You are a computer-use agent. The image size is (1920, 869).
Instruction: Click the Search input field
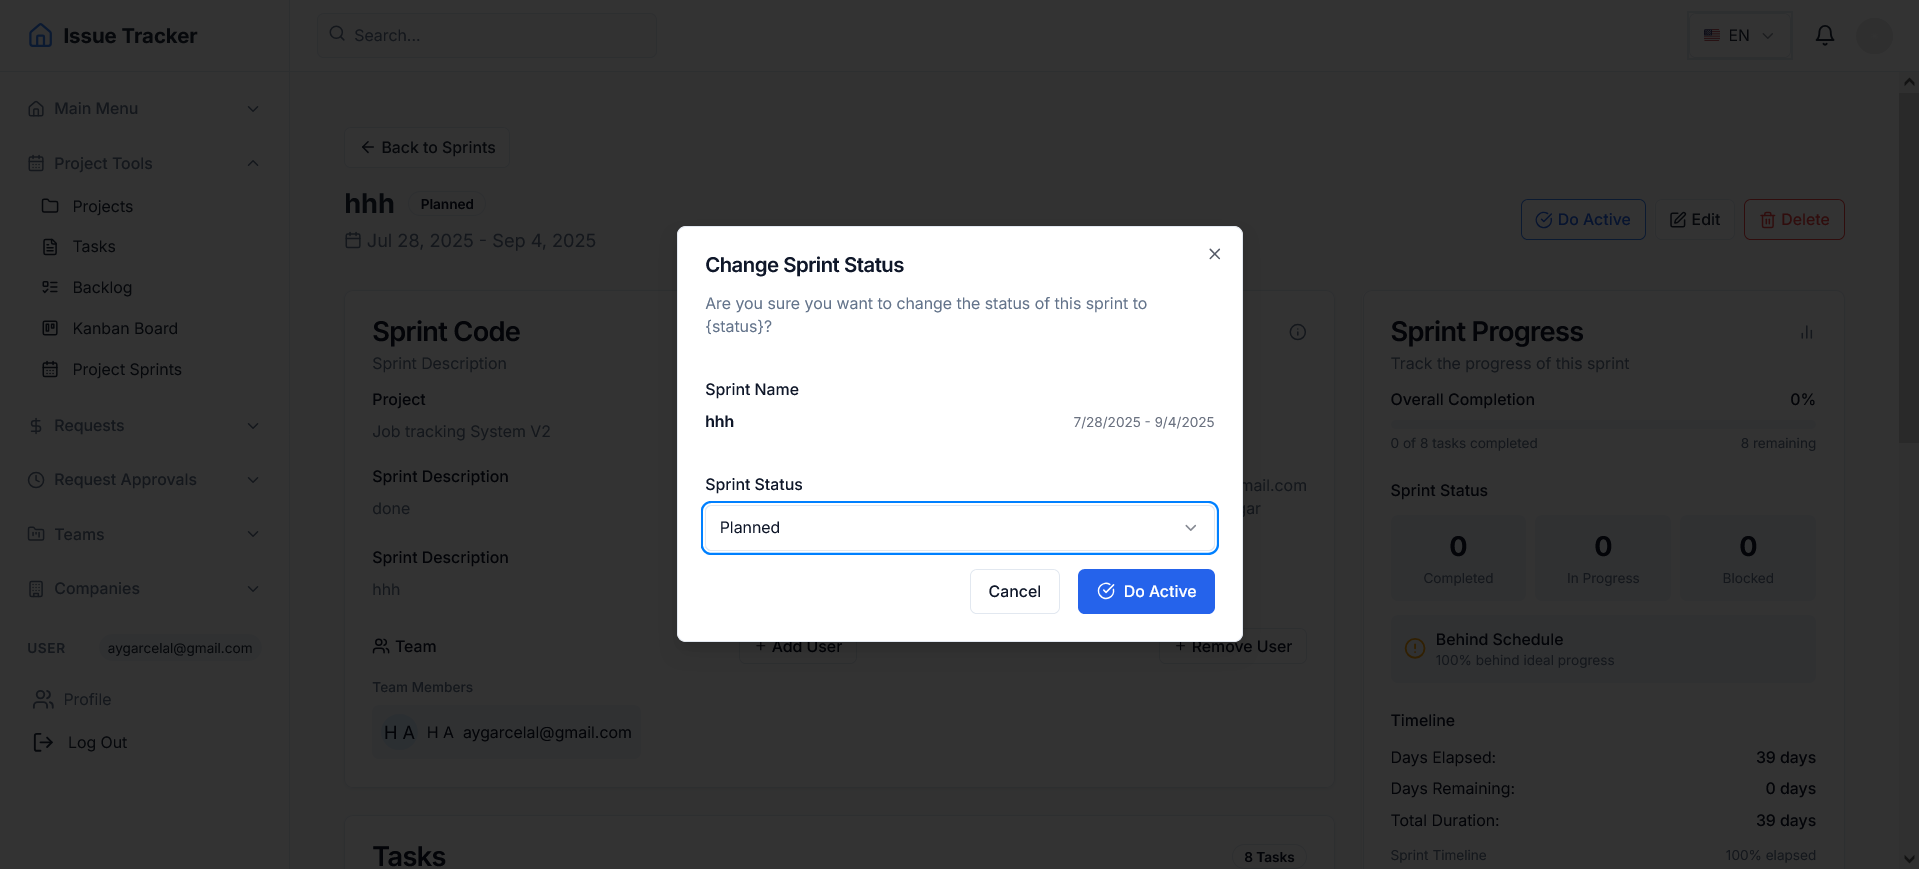click(488, 35)
